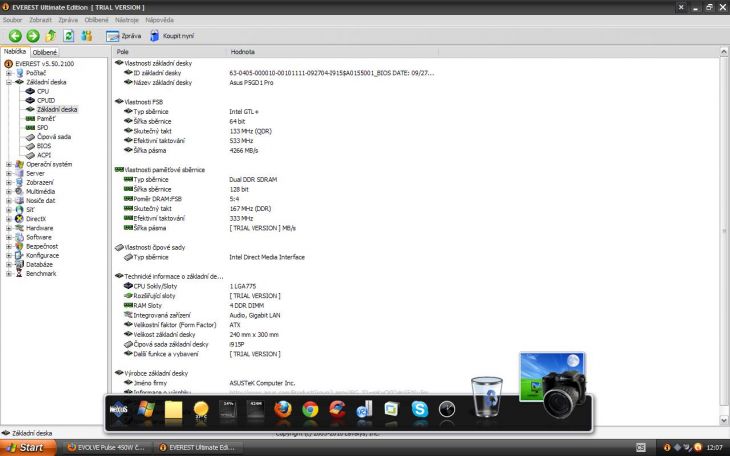Expand the Počítač tree node
This screenshot has width=730, height=456.
coord(9,73)
